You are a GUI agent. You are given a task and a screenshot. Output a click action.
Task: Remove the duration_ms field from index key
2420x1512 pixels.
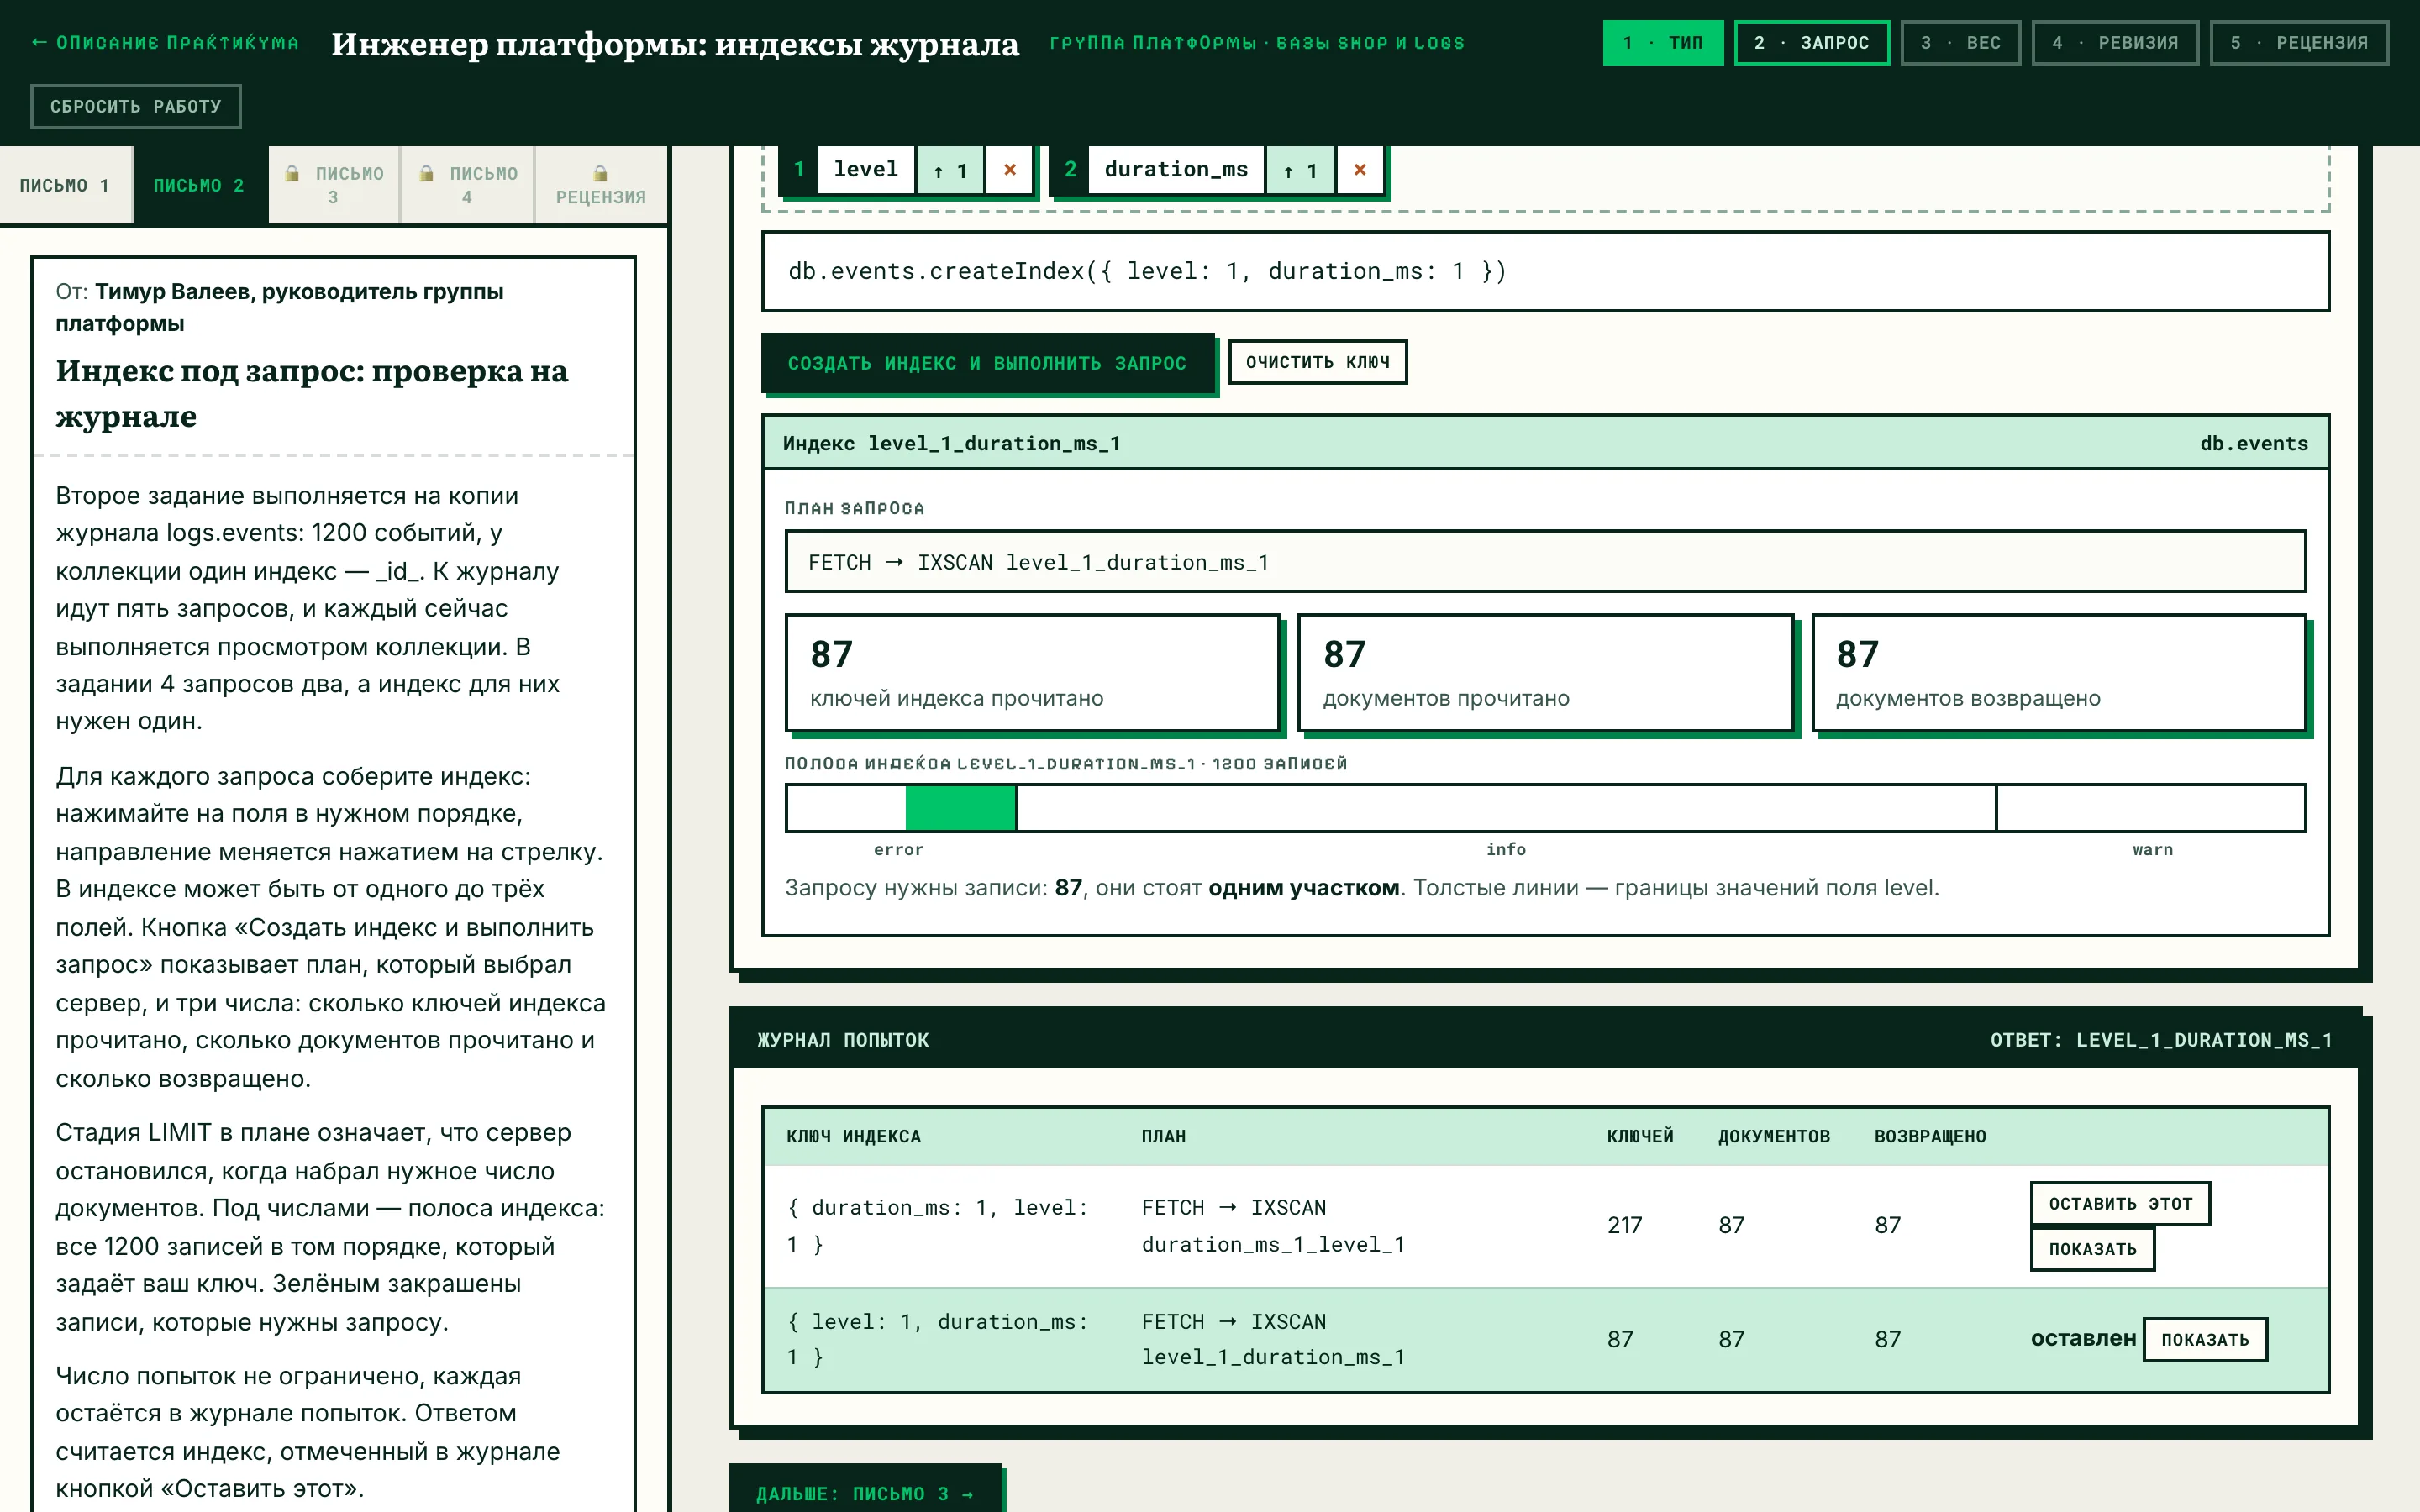point(1360,170)
